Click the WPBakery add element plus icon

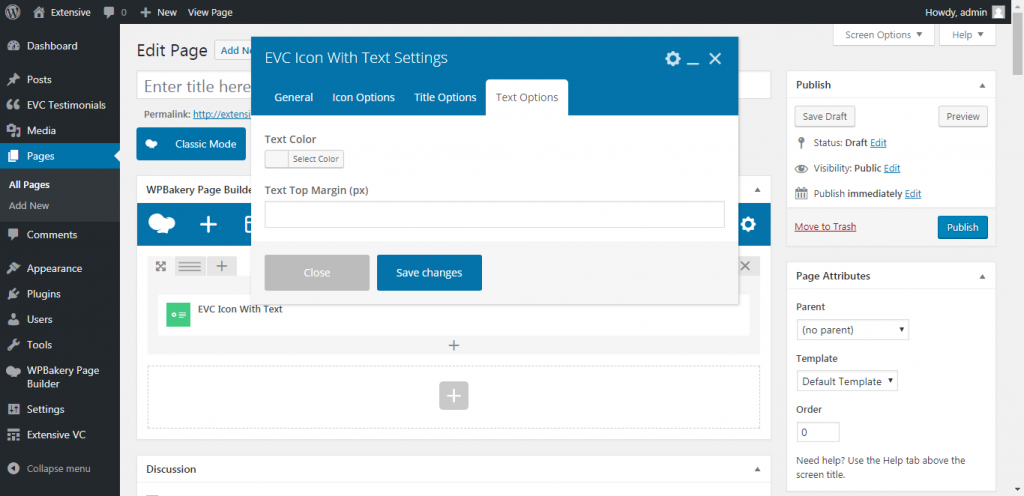(x=208, y=224)
